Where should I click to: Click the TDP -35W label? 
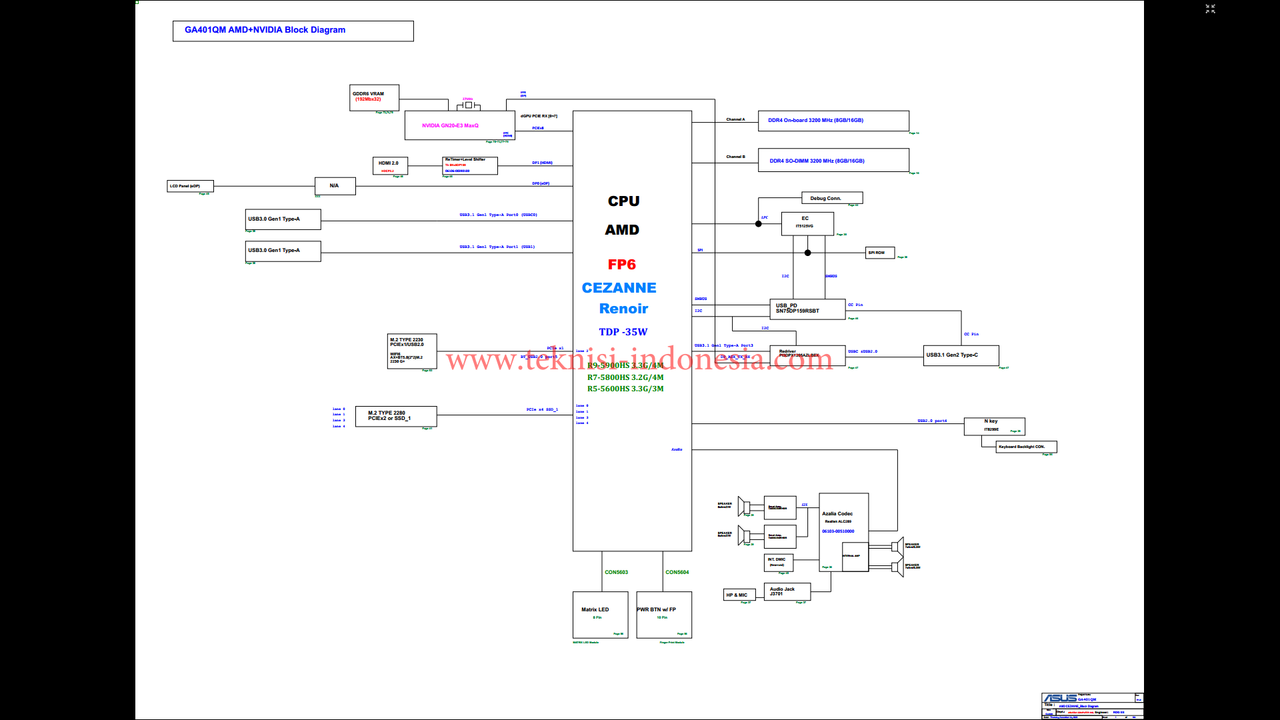tap(623, 332)
